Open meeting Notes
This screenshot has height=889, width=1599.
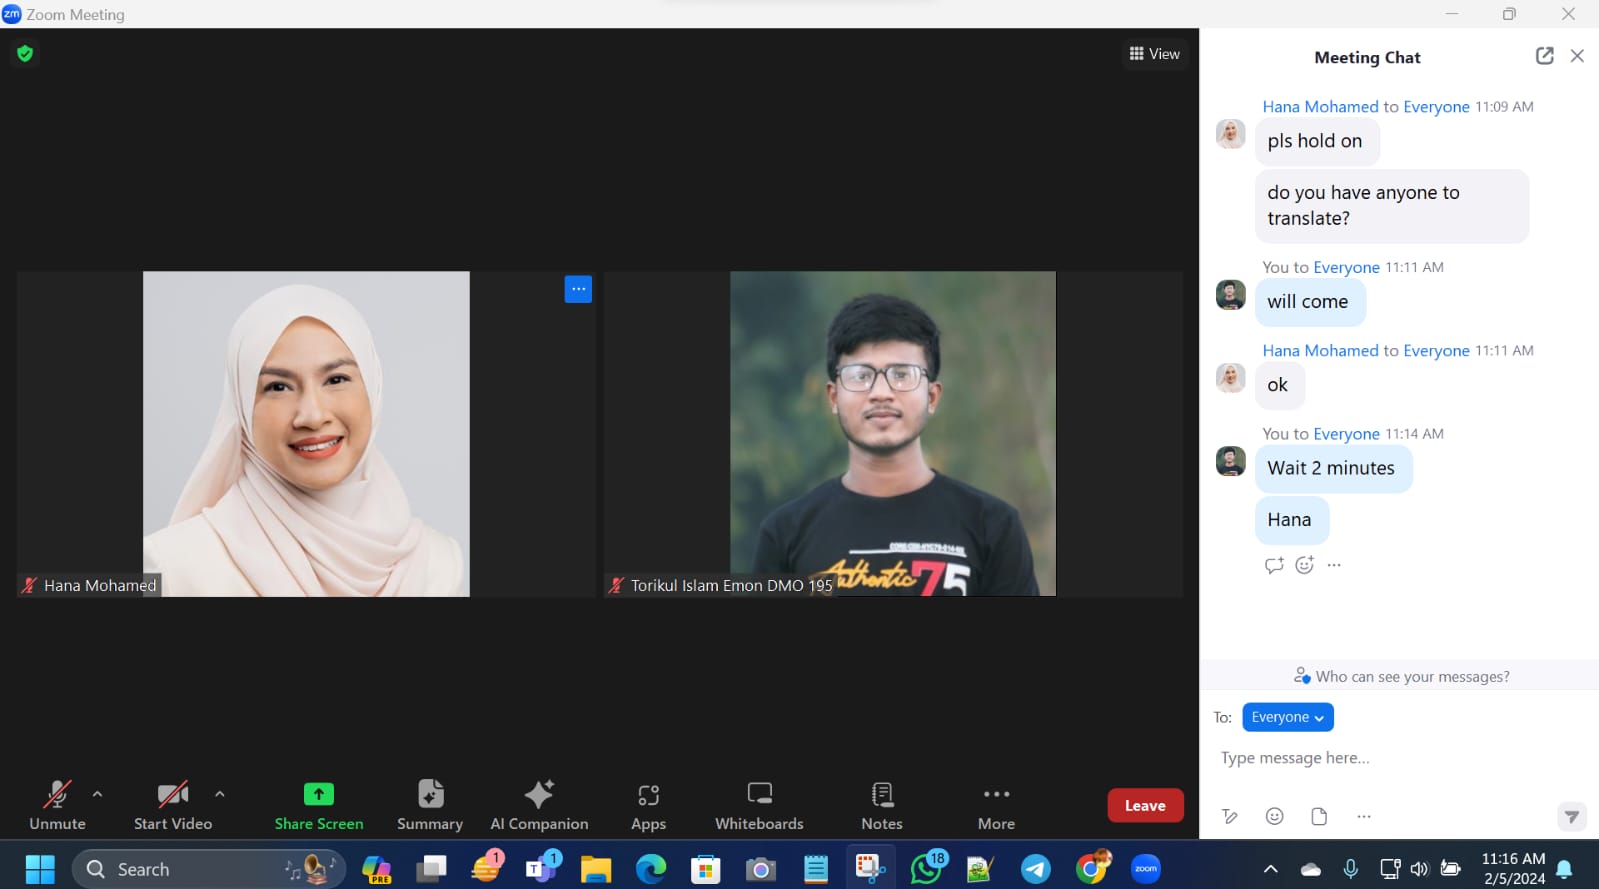(x=881, y=804)
